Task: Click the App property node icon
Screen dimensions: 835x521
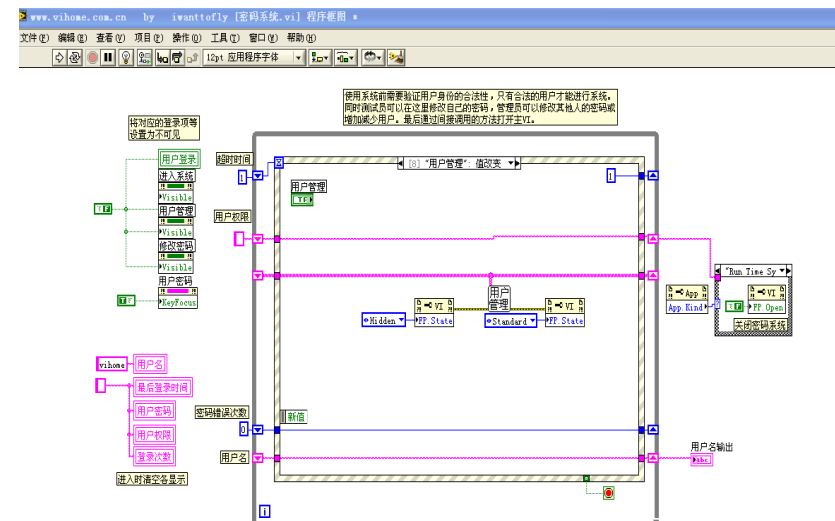Action: pyautogui.click(x=685, y=292)
